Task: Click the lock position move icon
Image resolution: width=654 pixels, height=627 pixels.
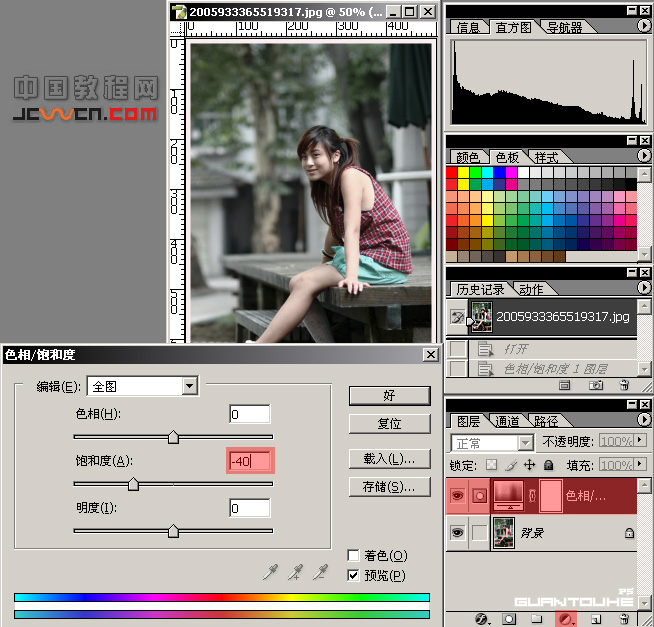Action: pyautogui.click(x=529, y=465)
